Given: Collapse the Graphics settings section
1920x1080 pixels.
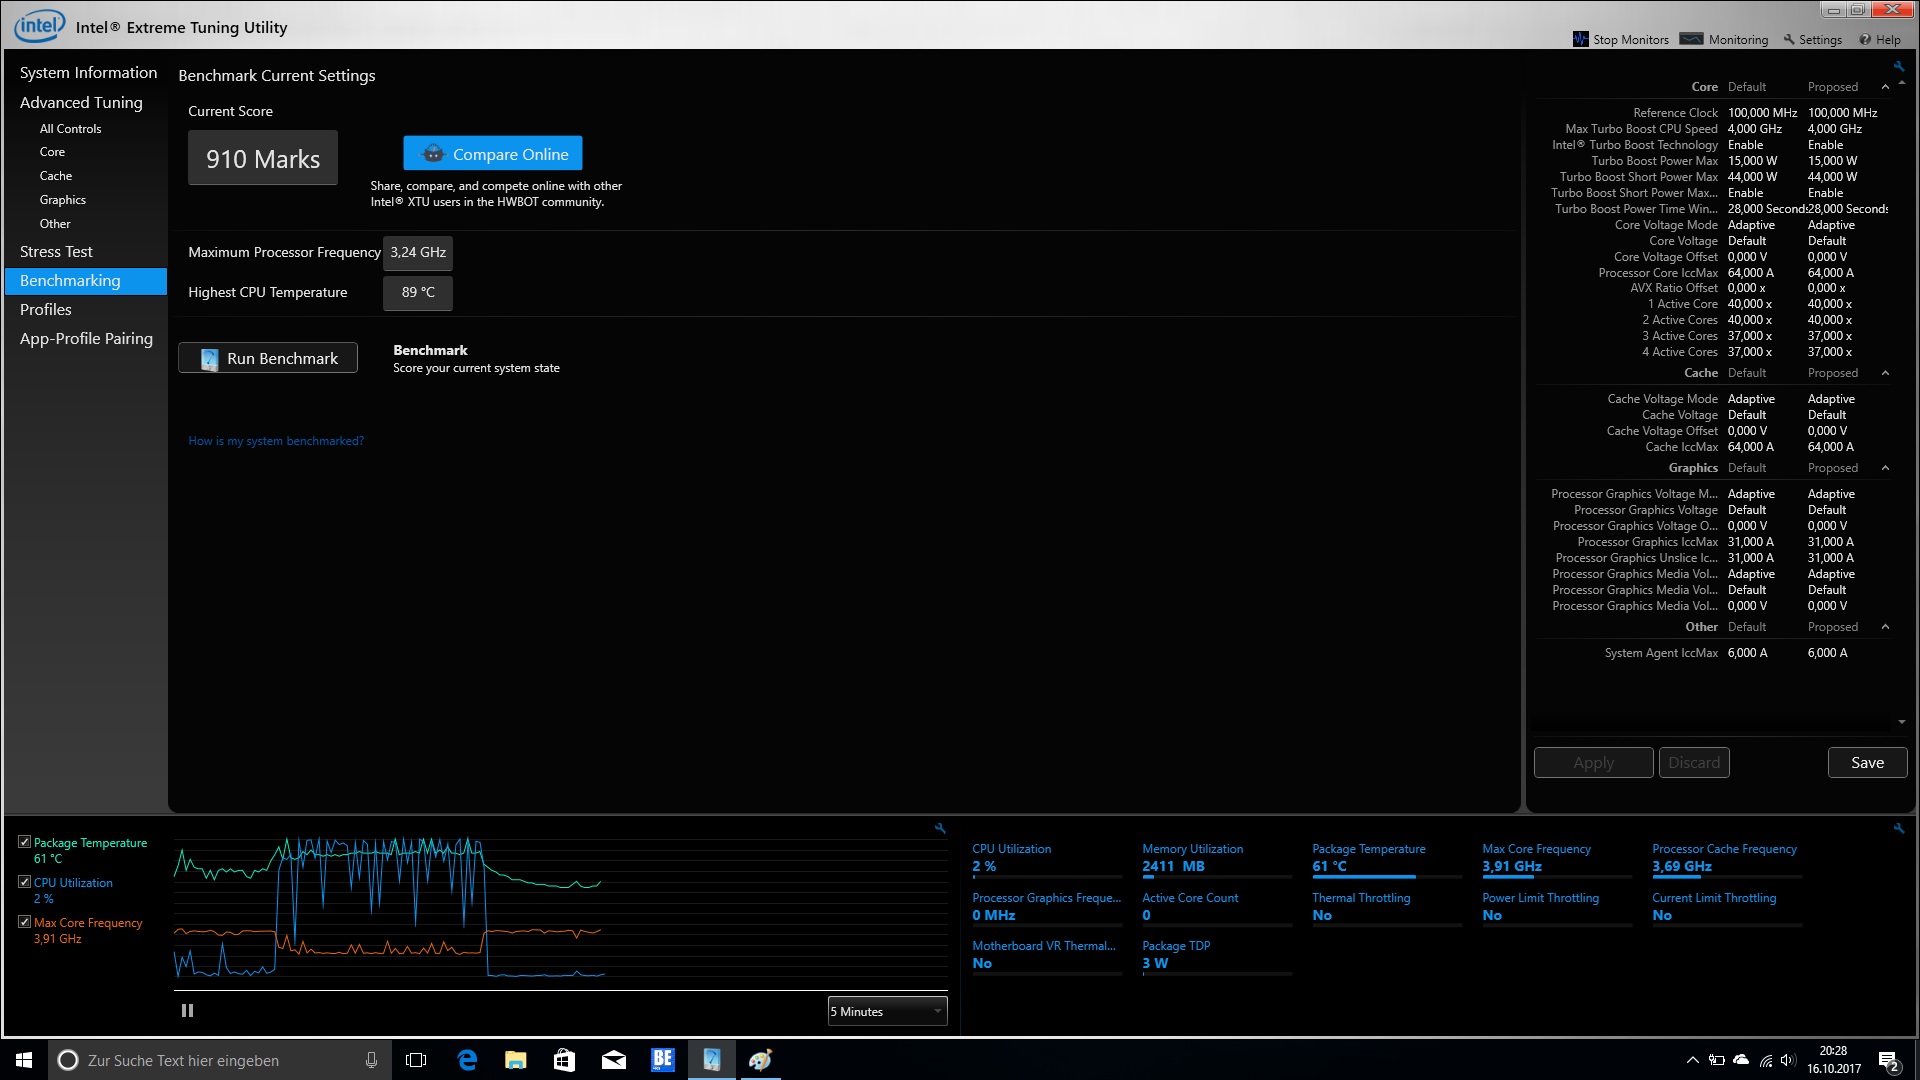Looking at the screenshot, I should pos(1885,468).
